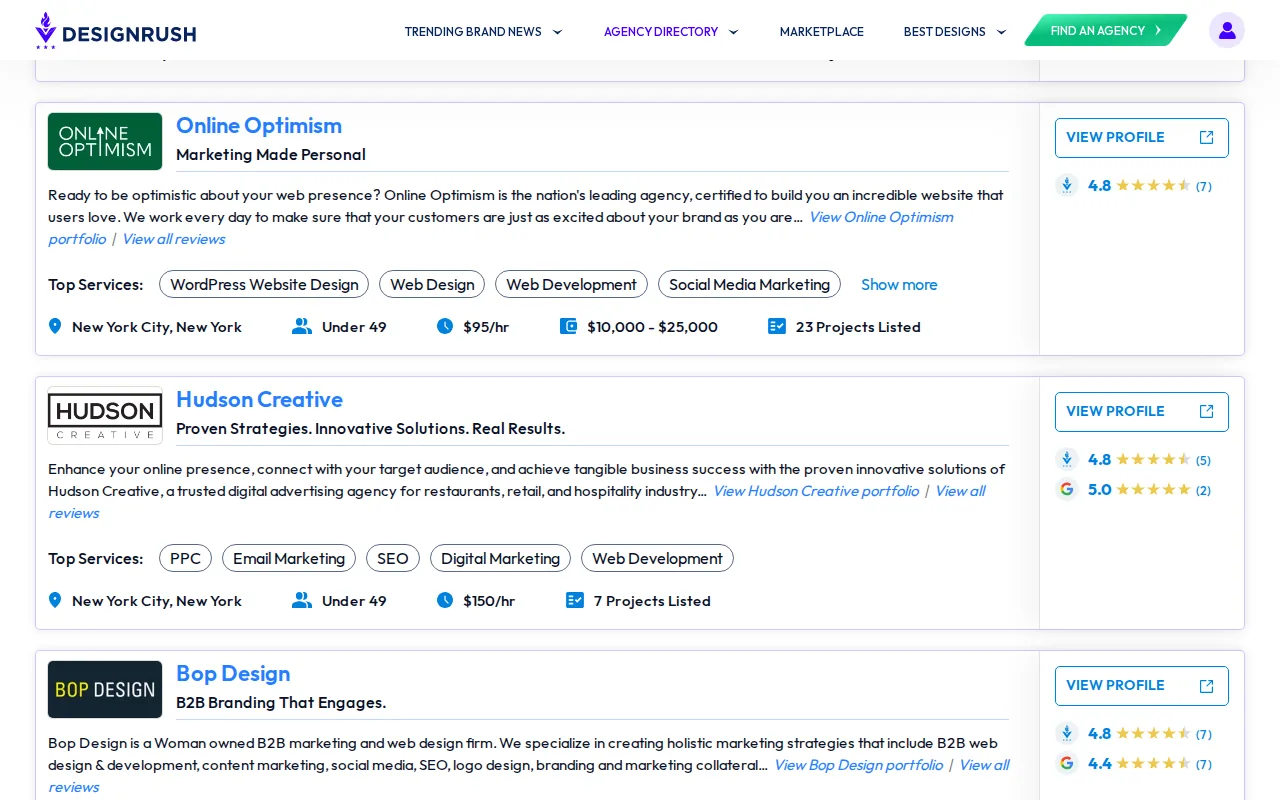Viewport: 1280px width, 800px height.
Task: Click location pin icon in Online Optimism card
Action: coord(55,326)
